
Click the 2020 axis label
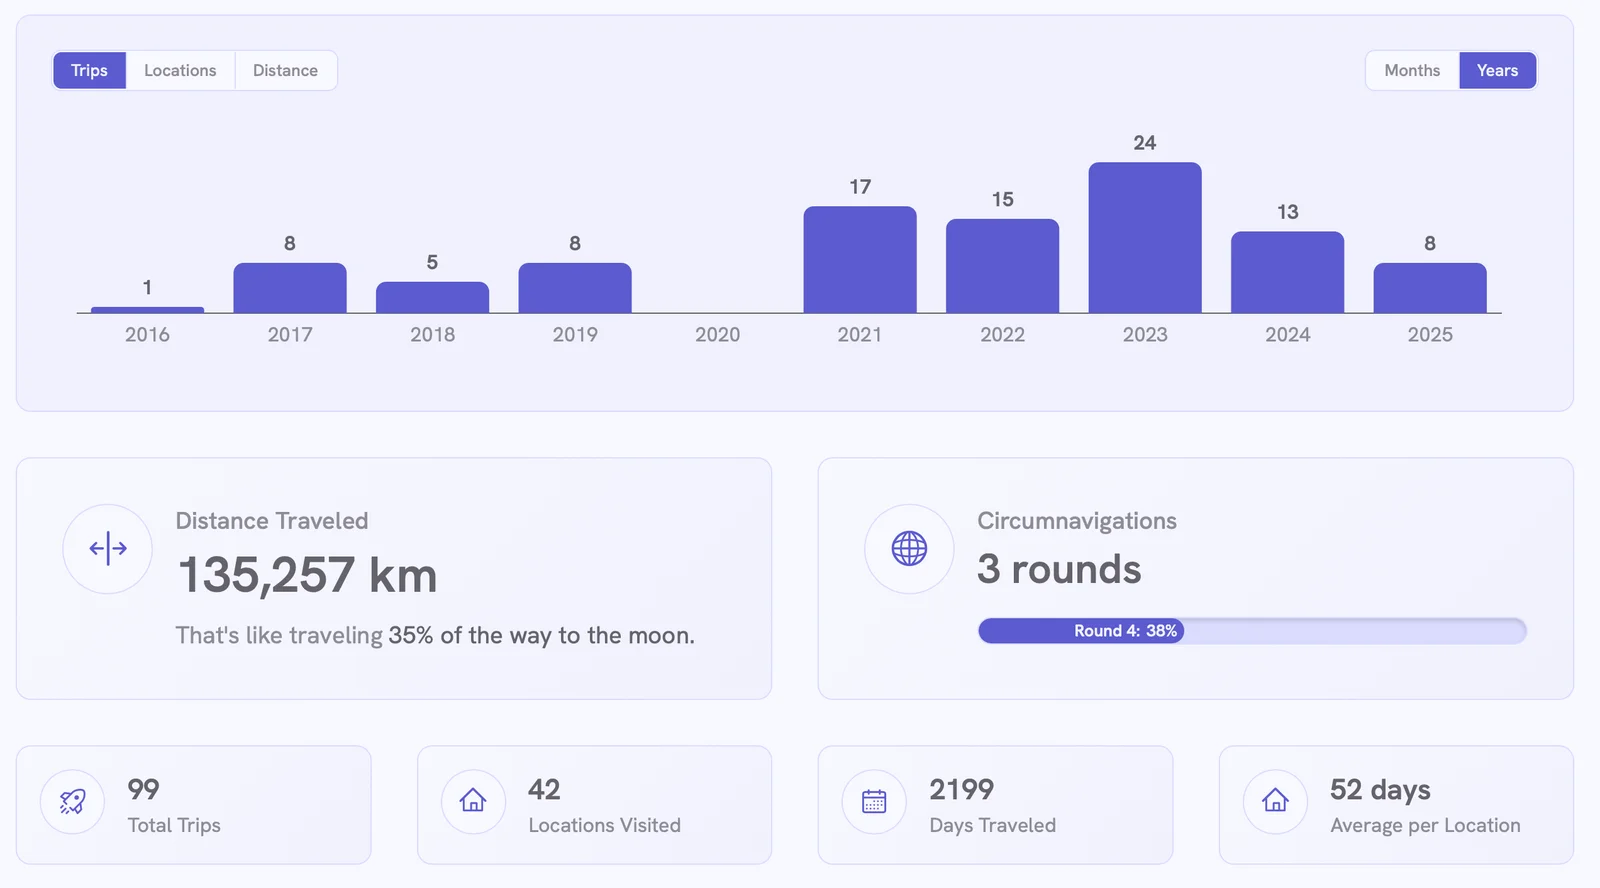click(717, 335)
